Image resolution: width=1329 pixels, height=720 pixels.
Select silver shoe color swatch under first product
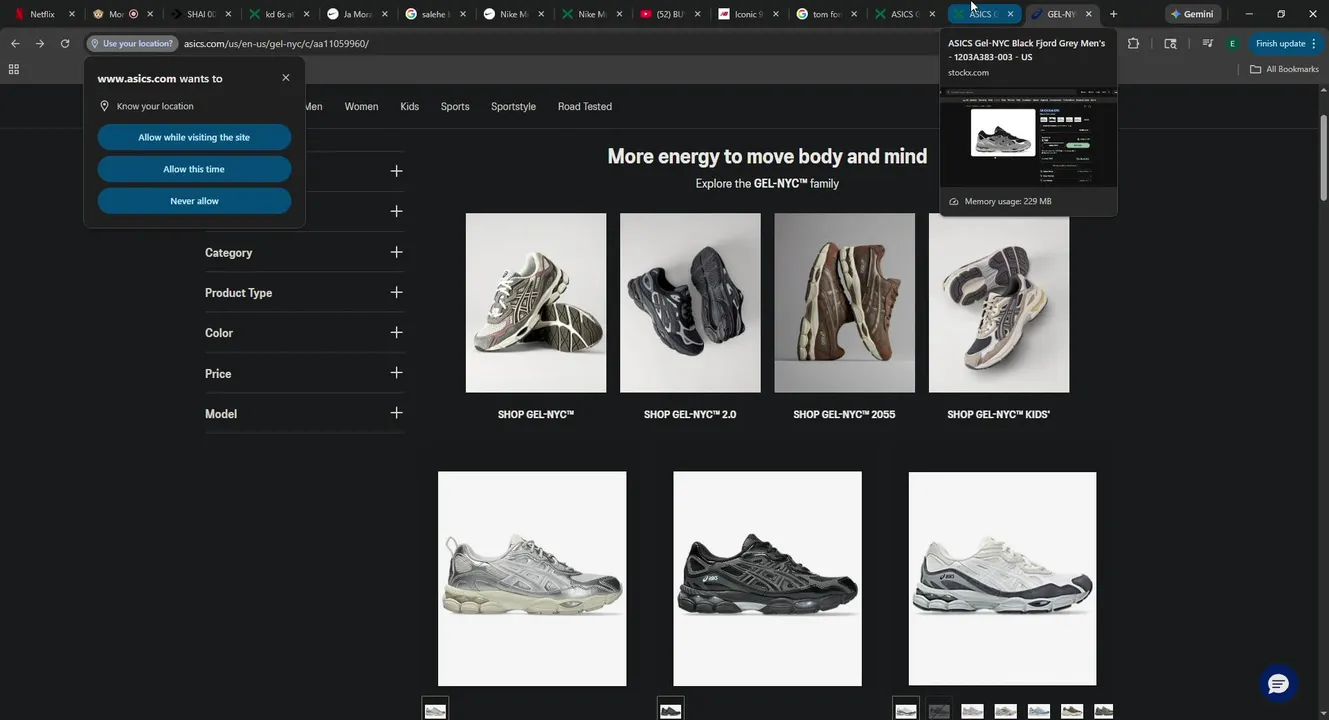pyautogui.click(x=435, y=709)
